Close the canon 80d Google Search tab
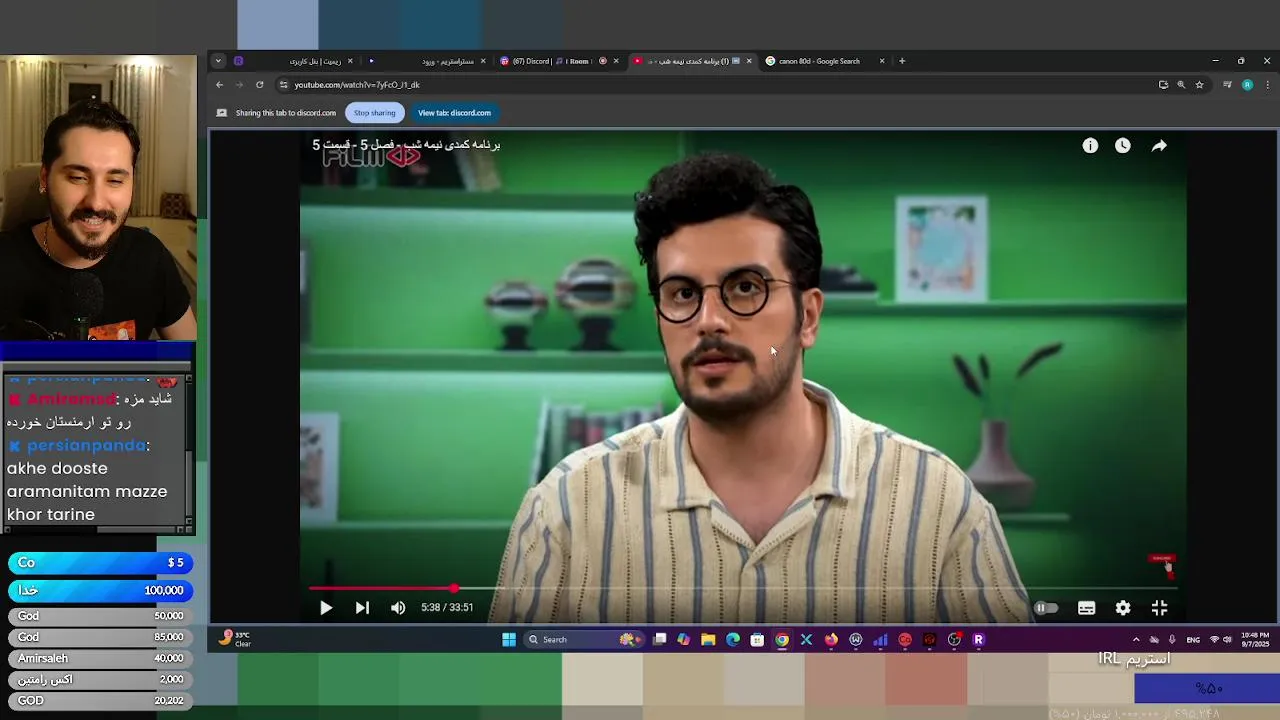The image size is (1280, 720). coord(882,61)
